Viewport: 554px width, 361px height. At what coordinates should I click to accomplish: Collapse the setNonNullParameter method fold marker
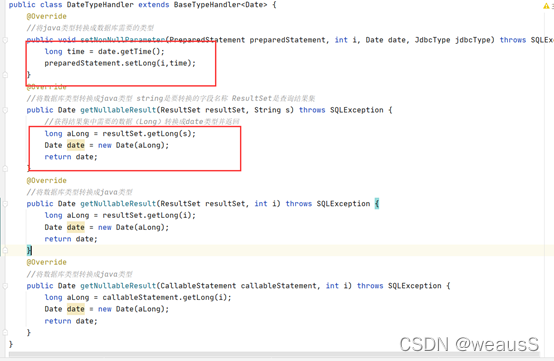[5, 40]
